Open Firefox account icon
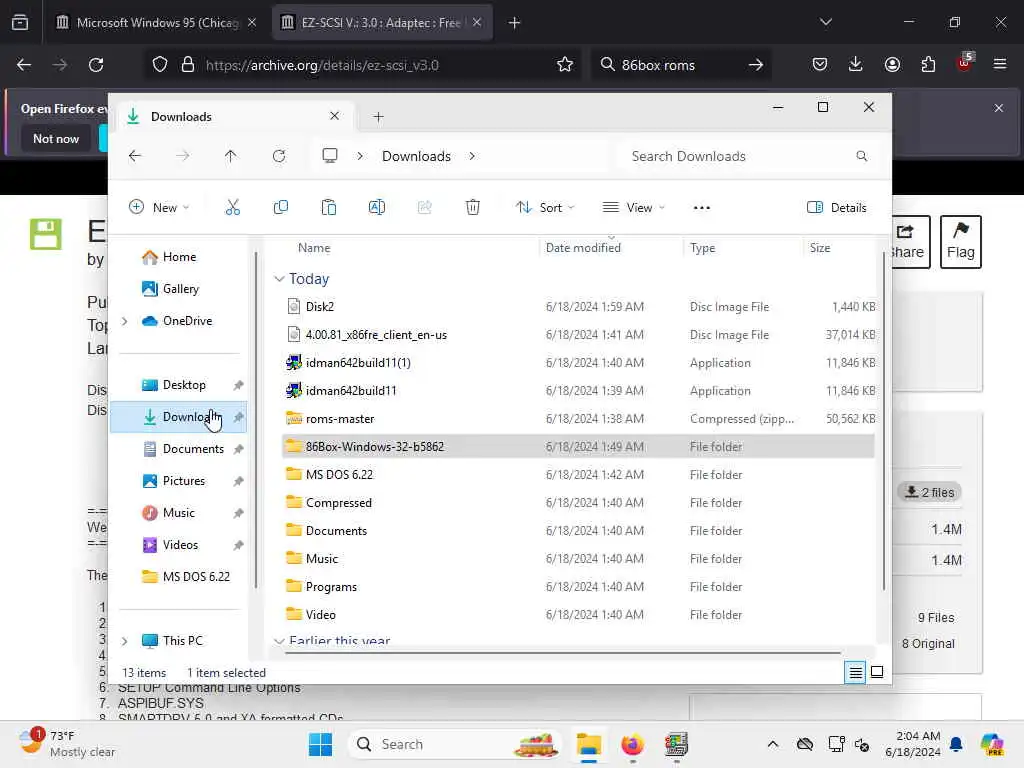Screen dimensions: 1024x768 point(892,64)
